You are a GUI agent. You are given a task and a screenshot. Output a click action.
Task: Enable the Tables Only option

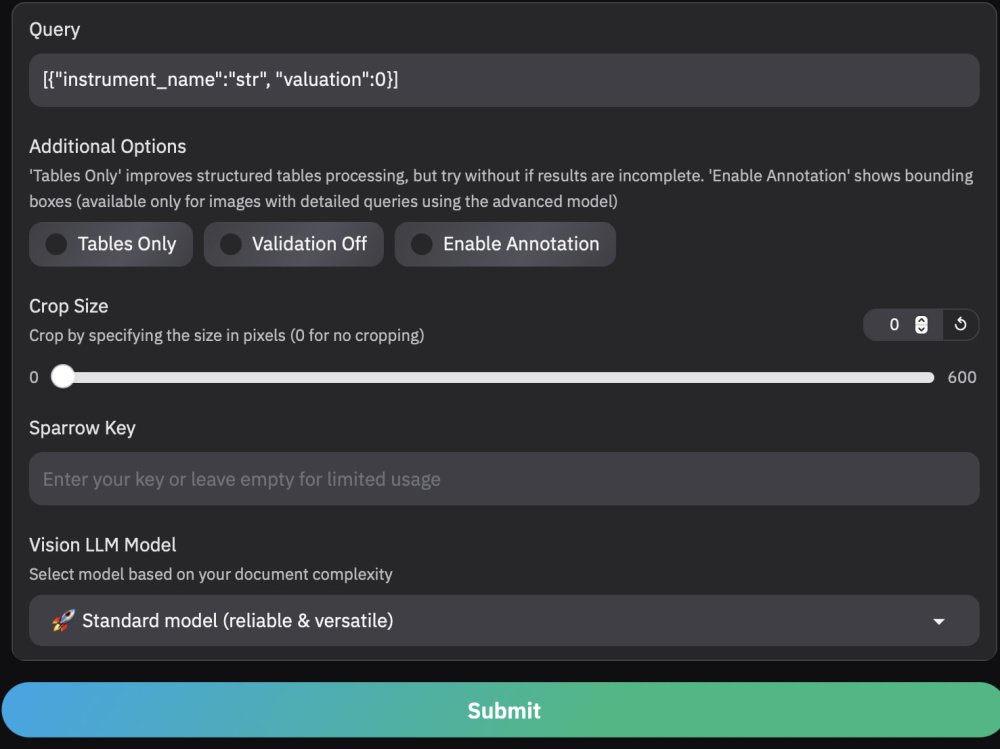[x=111, y=244]
